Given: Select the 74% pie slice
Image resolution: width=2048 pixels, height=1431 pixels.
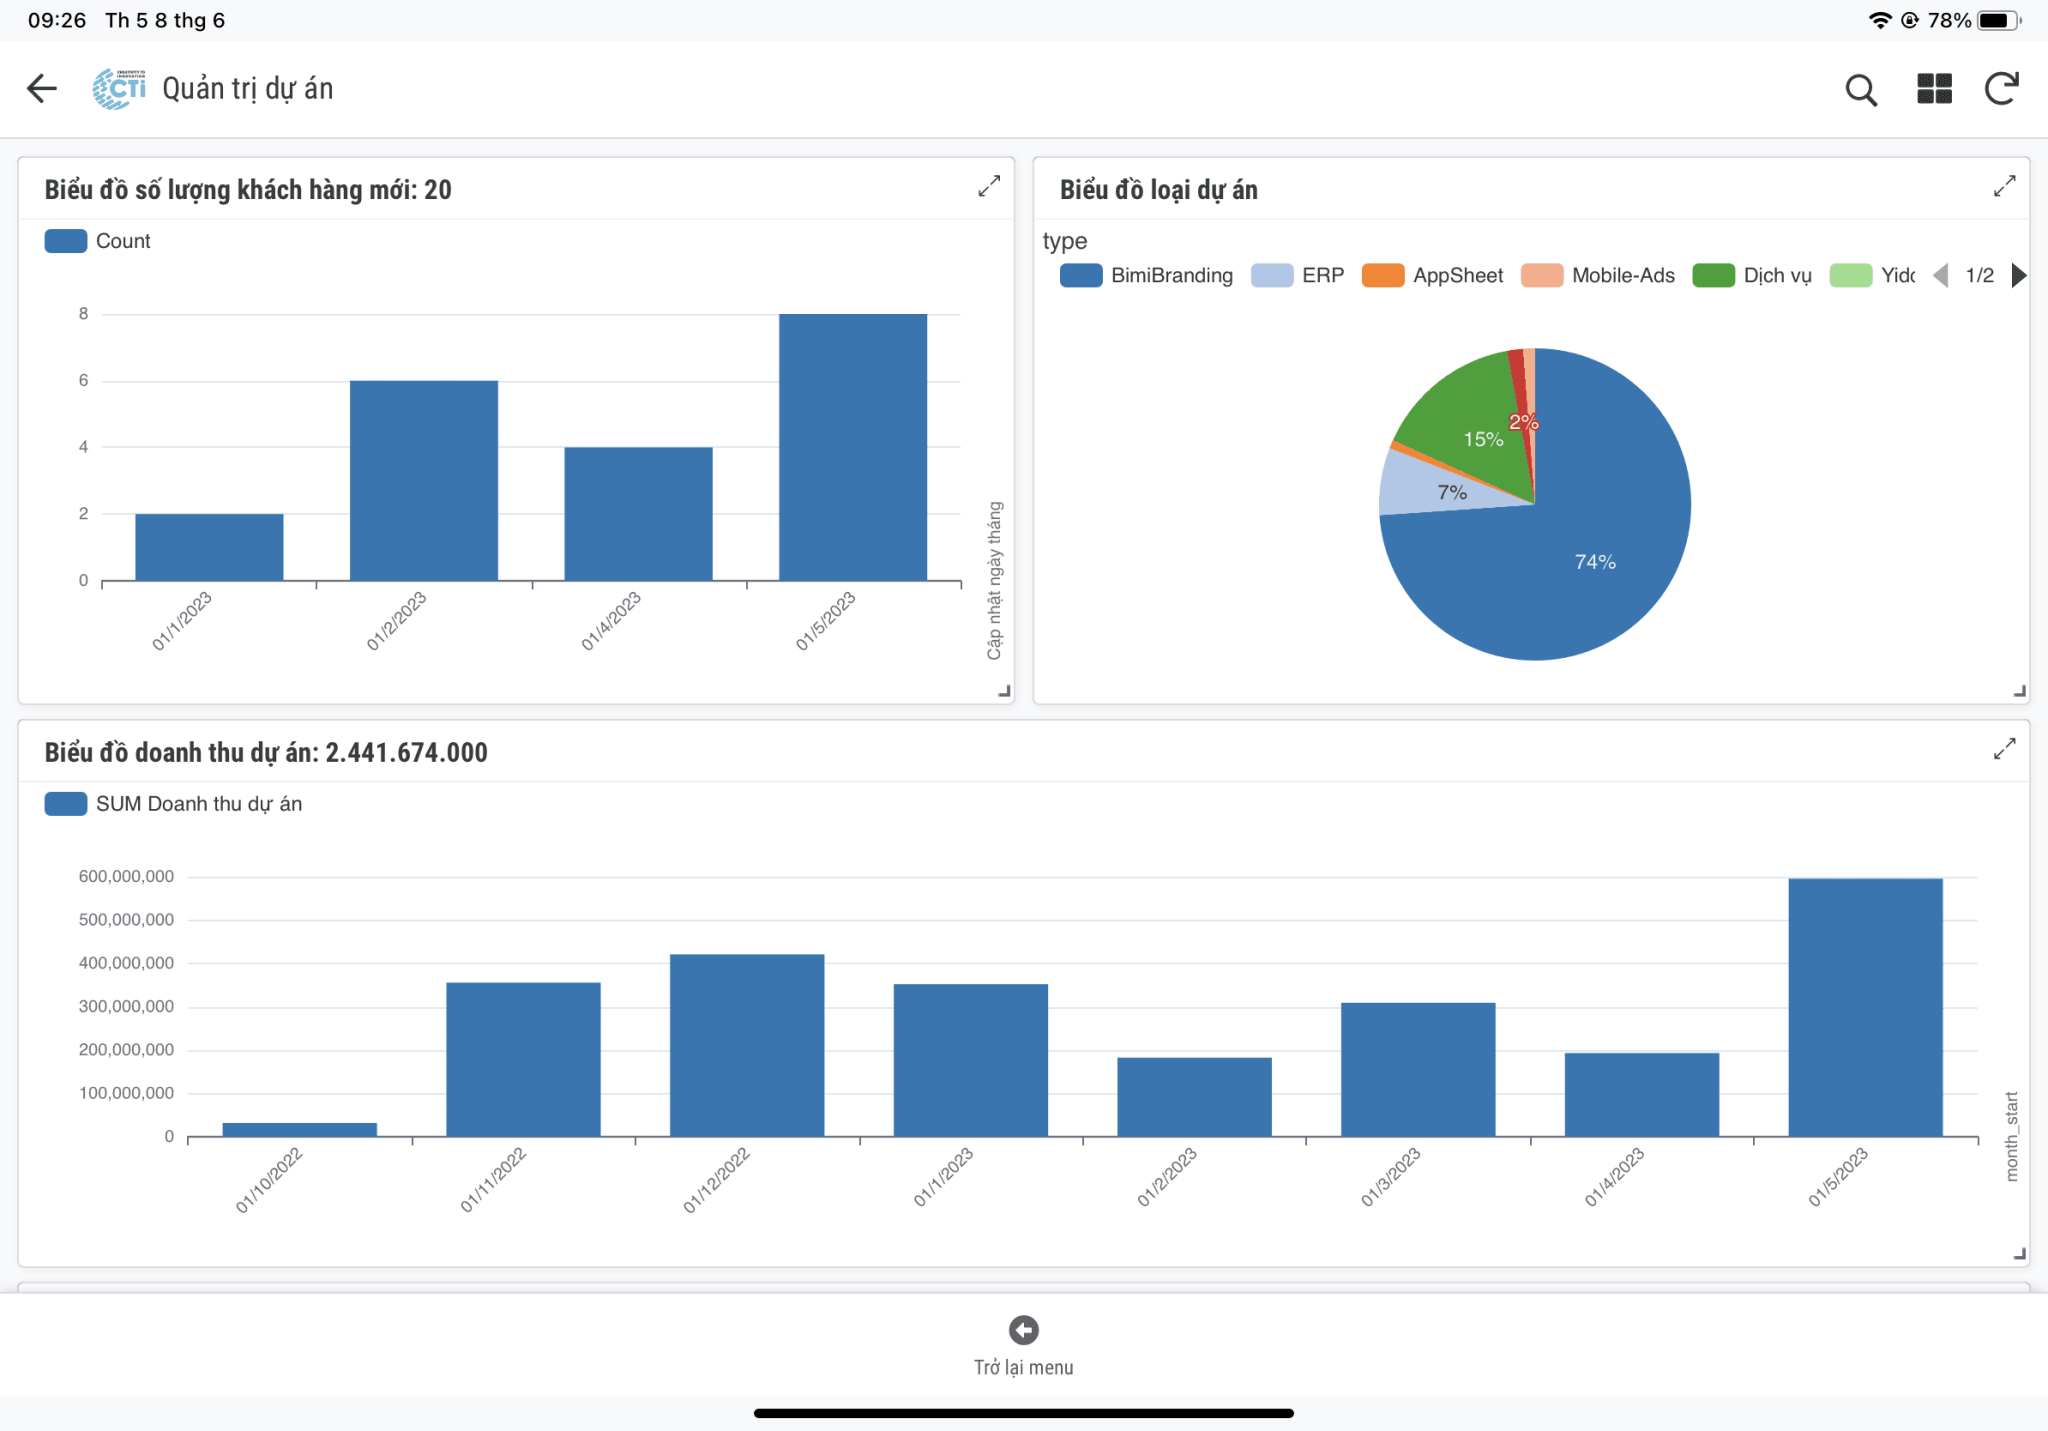Looking at the screenshot, I should tap(1595, 562).
